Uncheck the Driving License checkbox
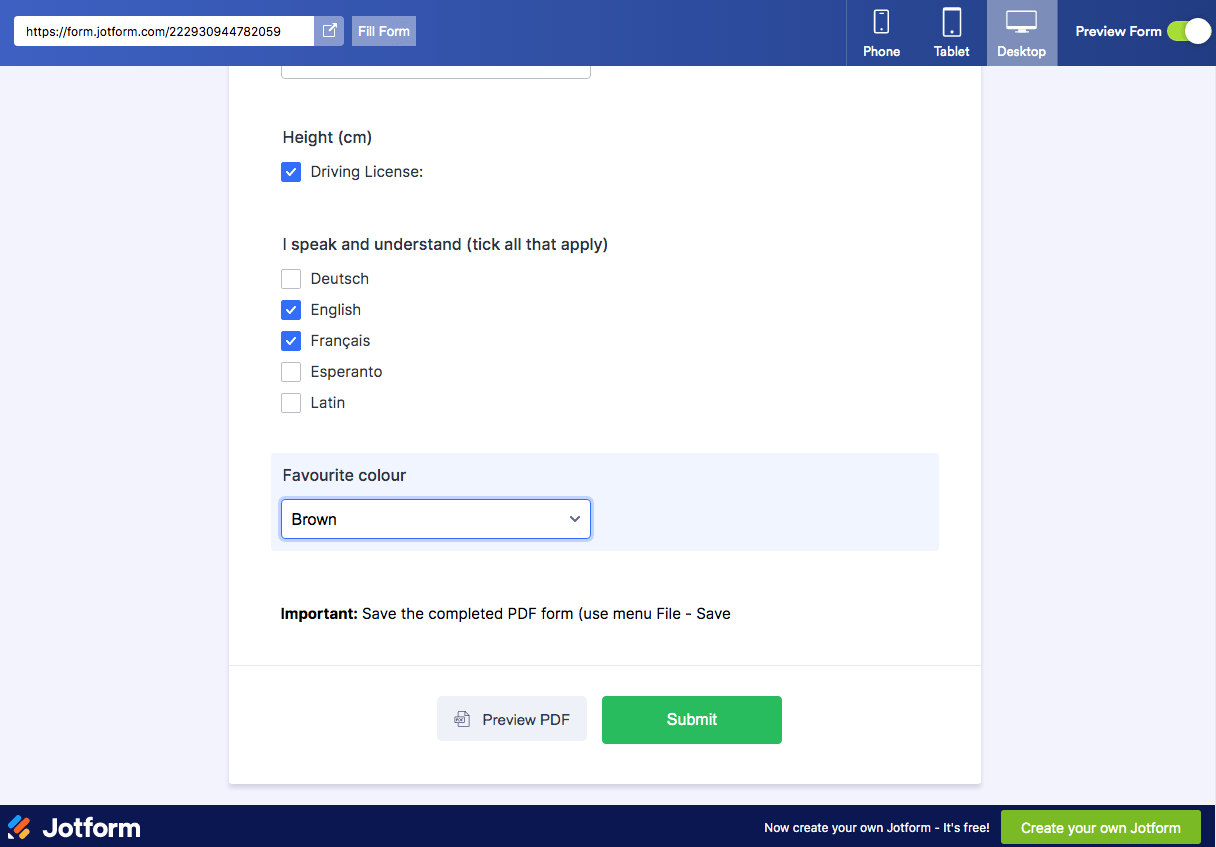Viewport: 1216px width, 847px height. coord(291,172)
